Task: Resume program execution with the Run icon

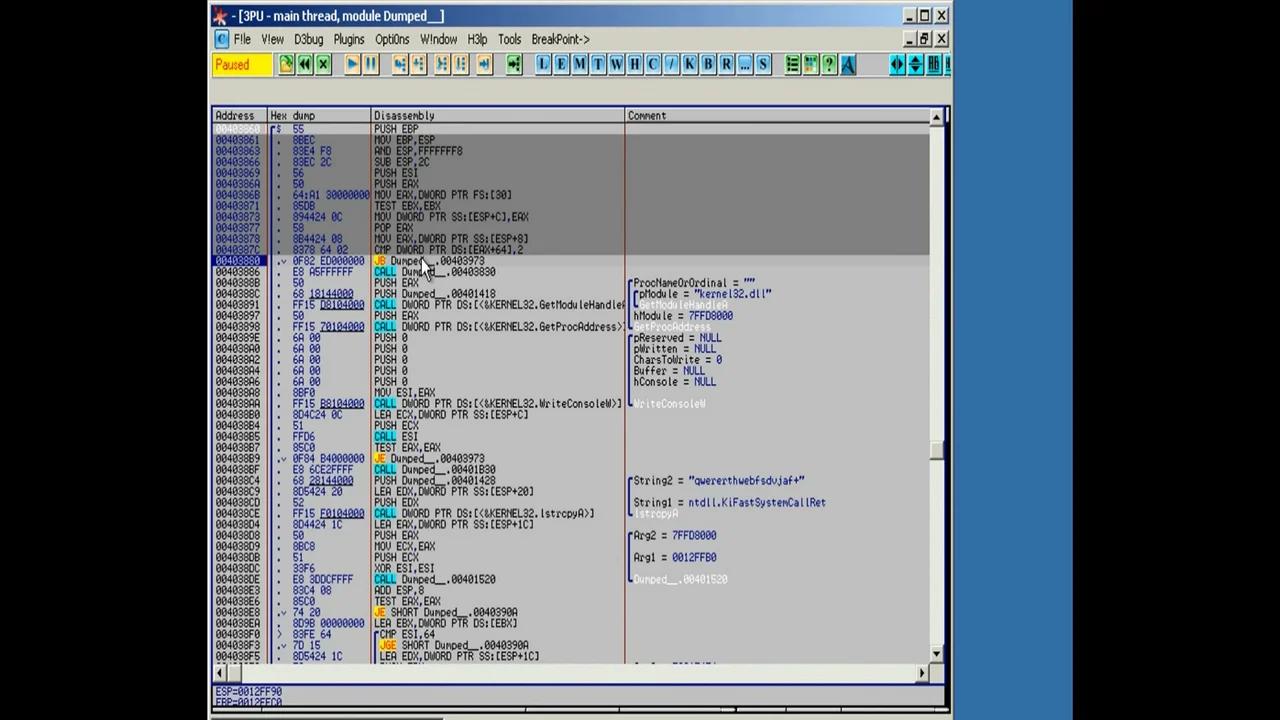Action: [x=352, y=64]
